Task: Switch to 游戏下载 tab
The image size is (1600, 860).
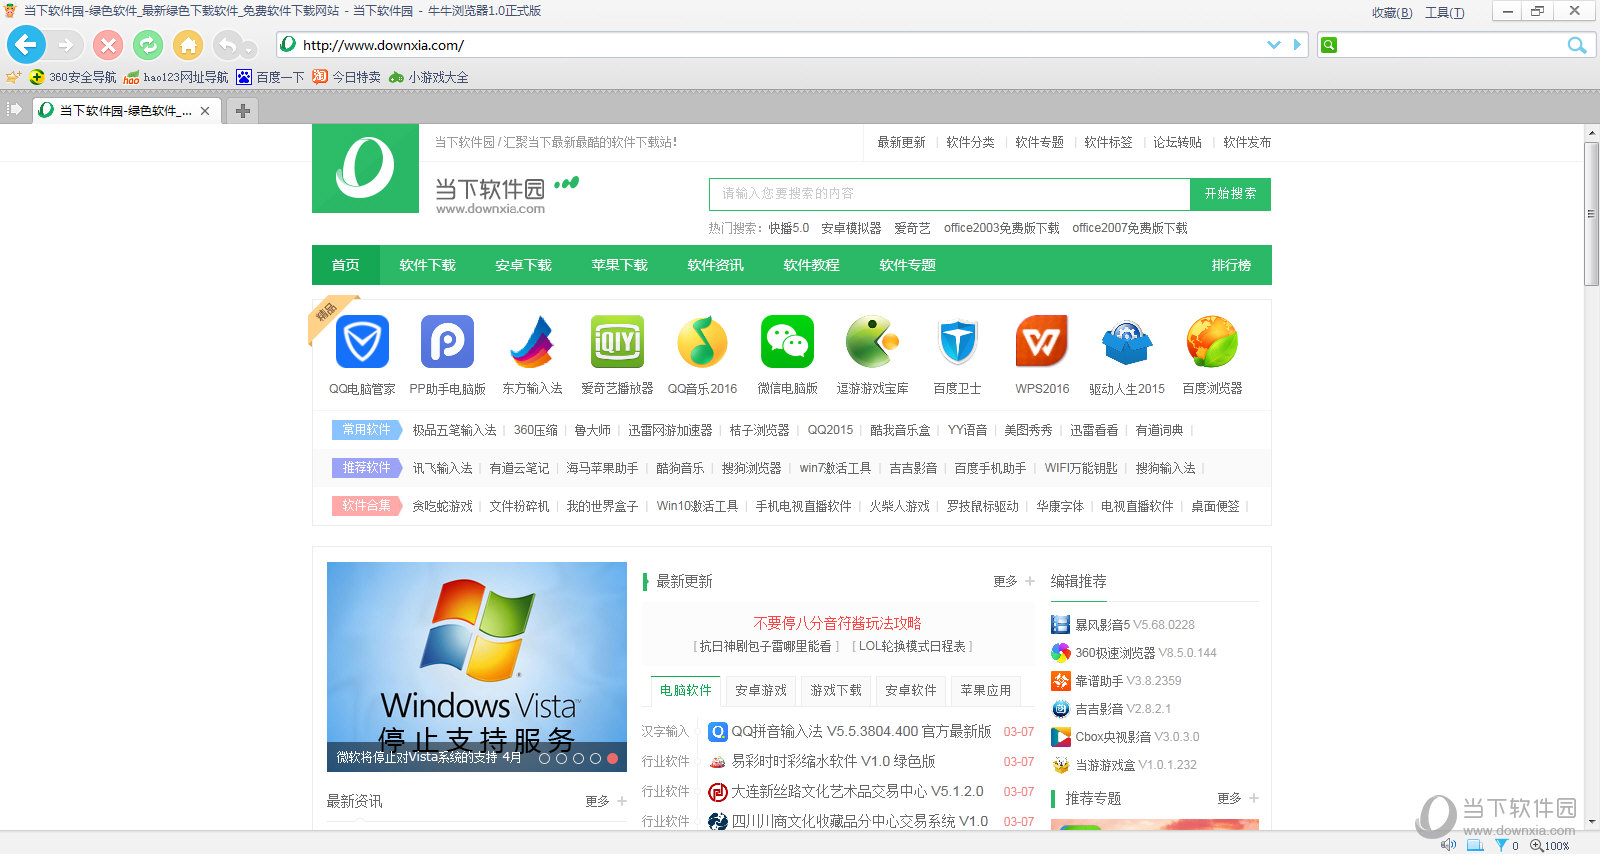Action: point(836,690)
